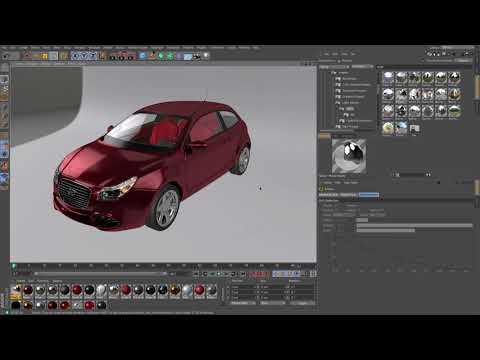Click the car's front wheel in viewport
The width and height of the screenshot is (480, 360).
pos(166,209)
